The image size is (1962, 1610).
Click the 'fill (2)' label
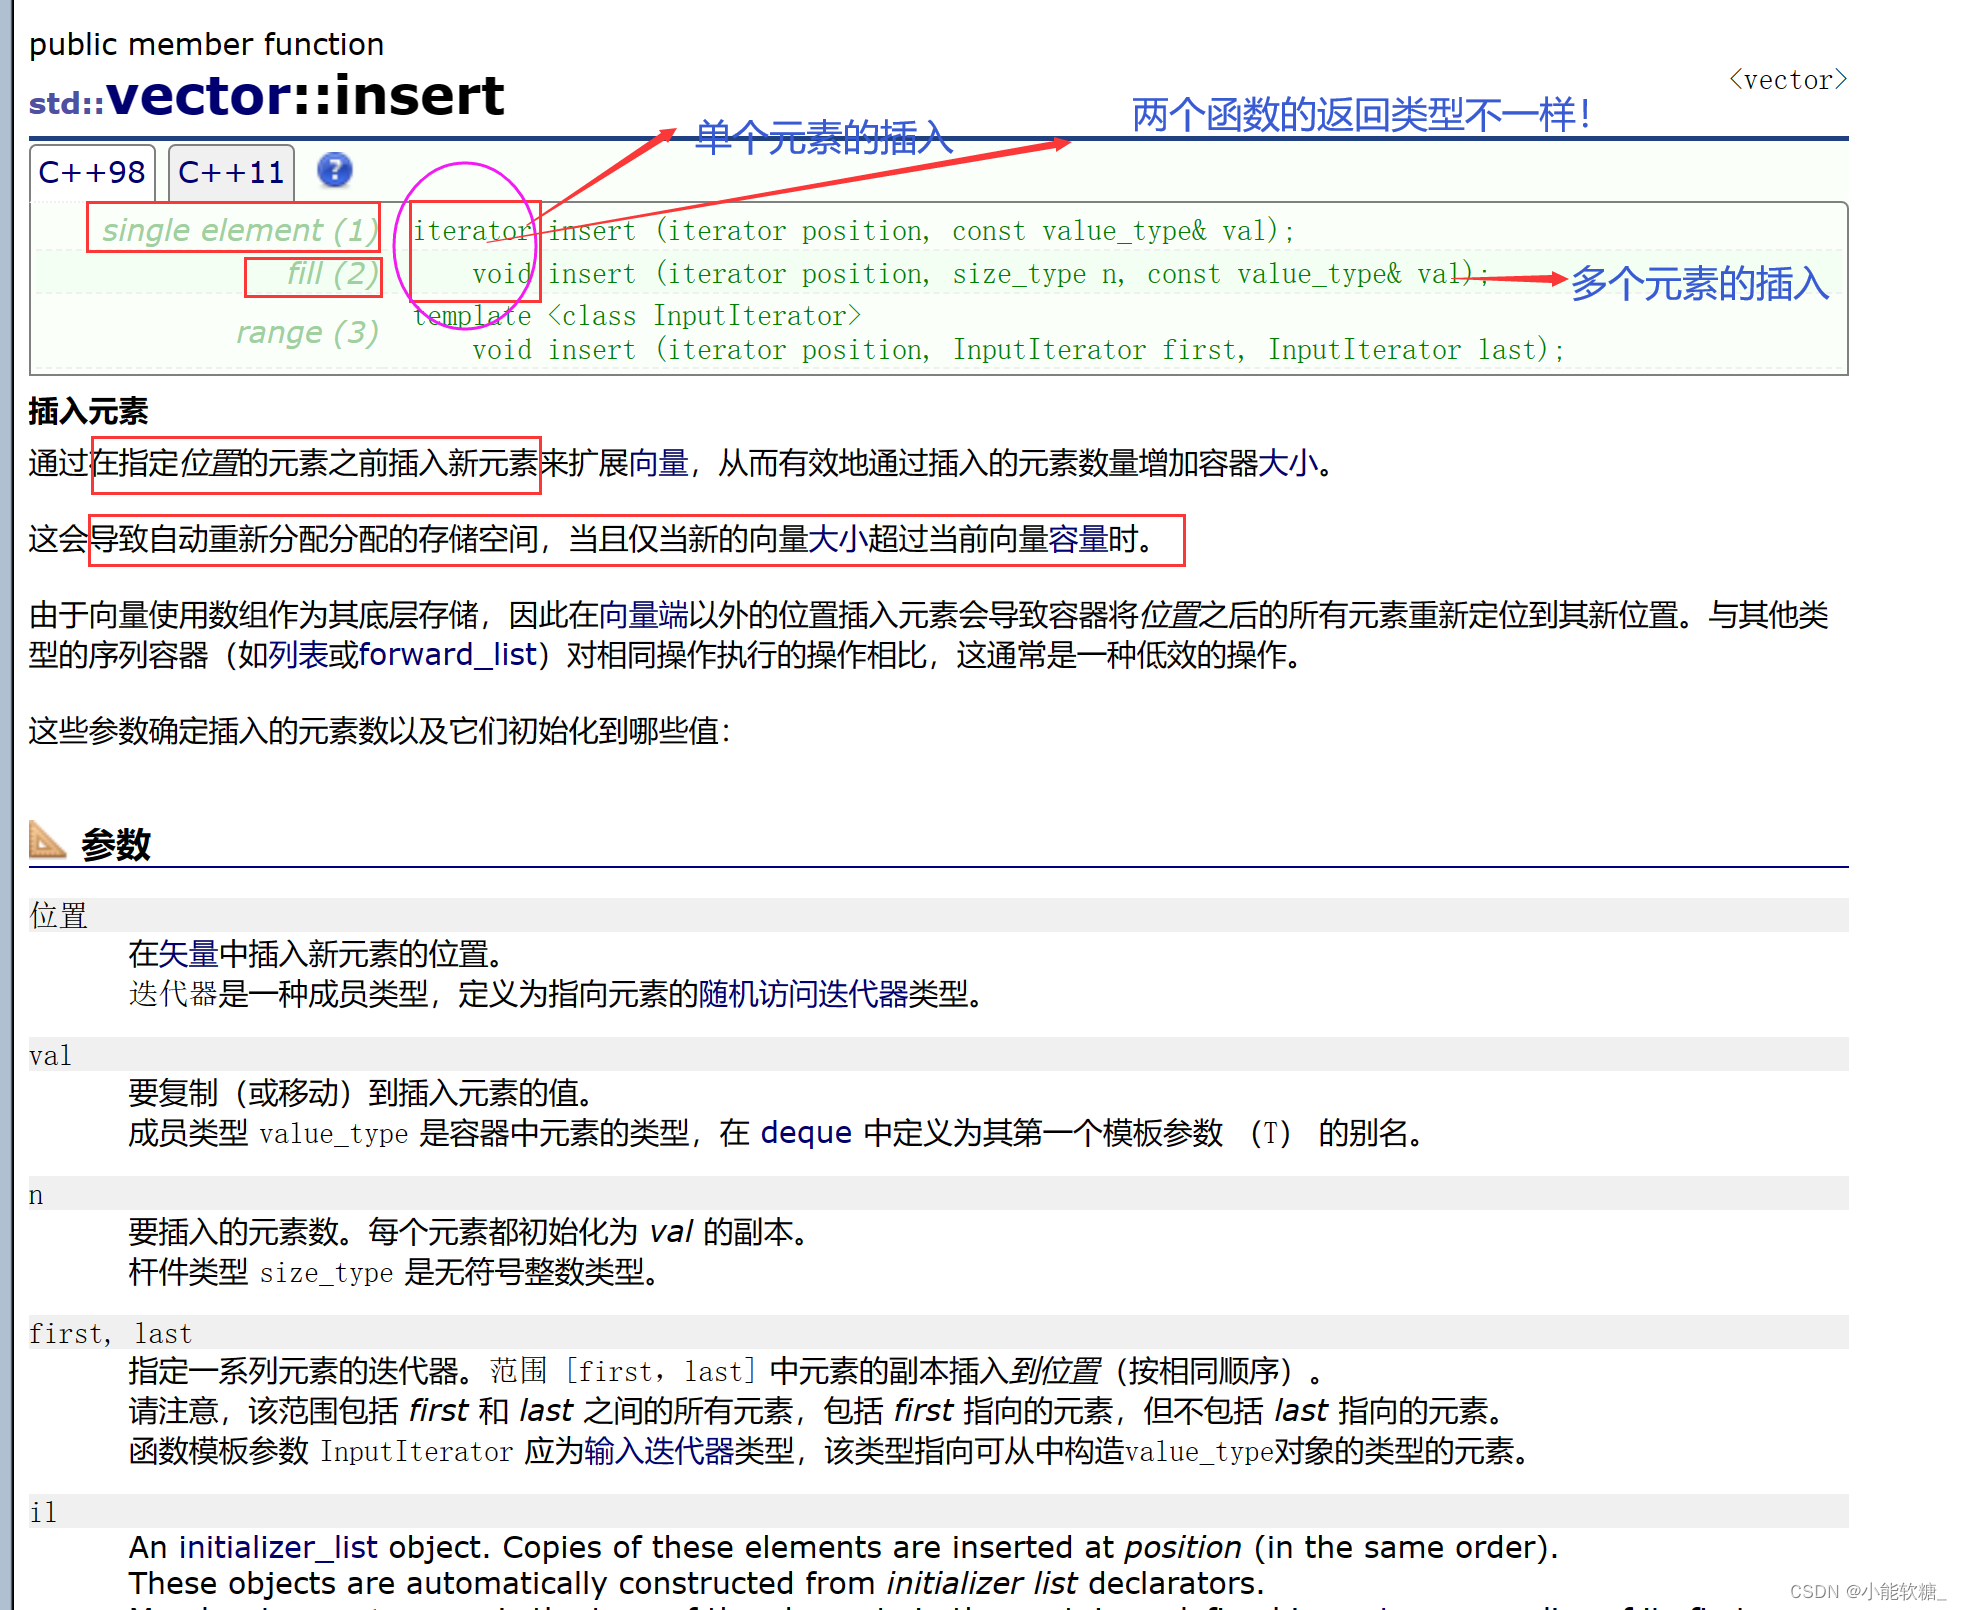333,273
